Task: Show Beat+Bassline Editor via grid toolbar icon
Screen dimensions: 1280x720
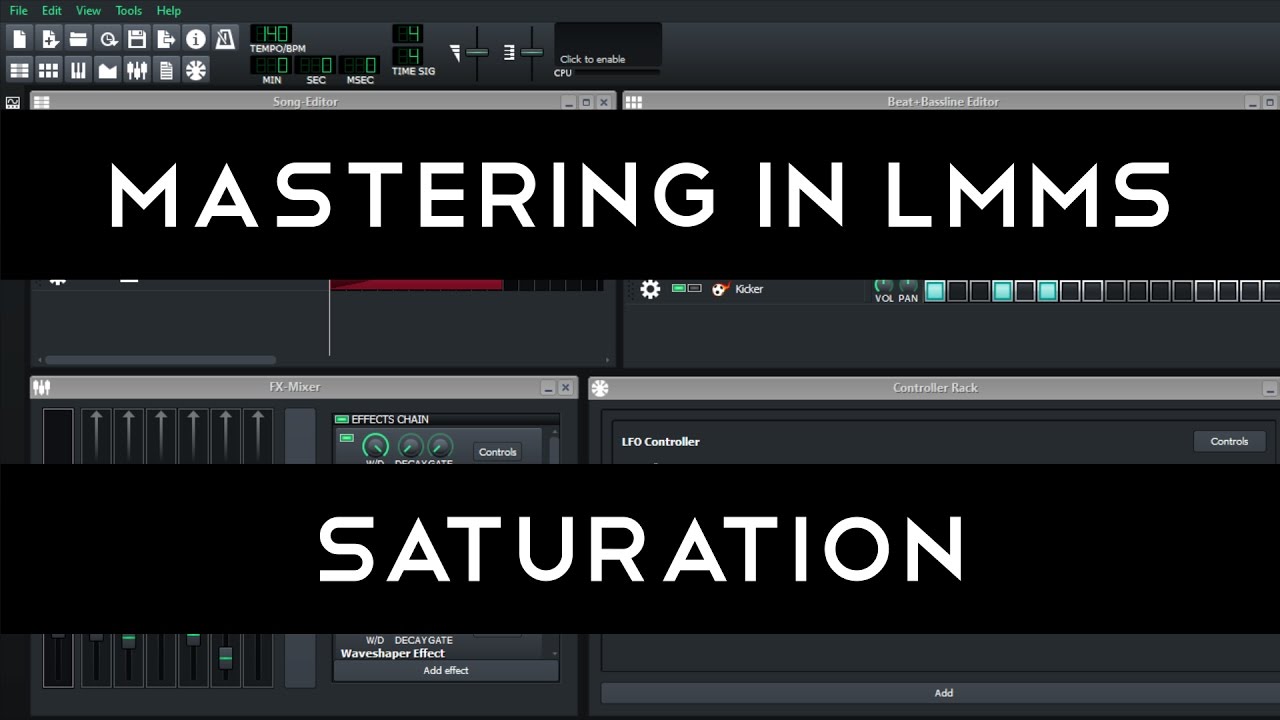Action: tap(50, 69)
